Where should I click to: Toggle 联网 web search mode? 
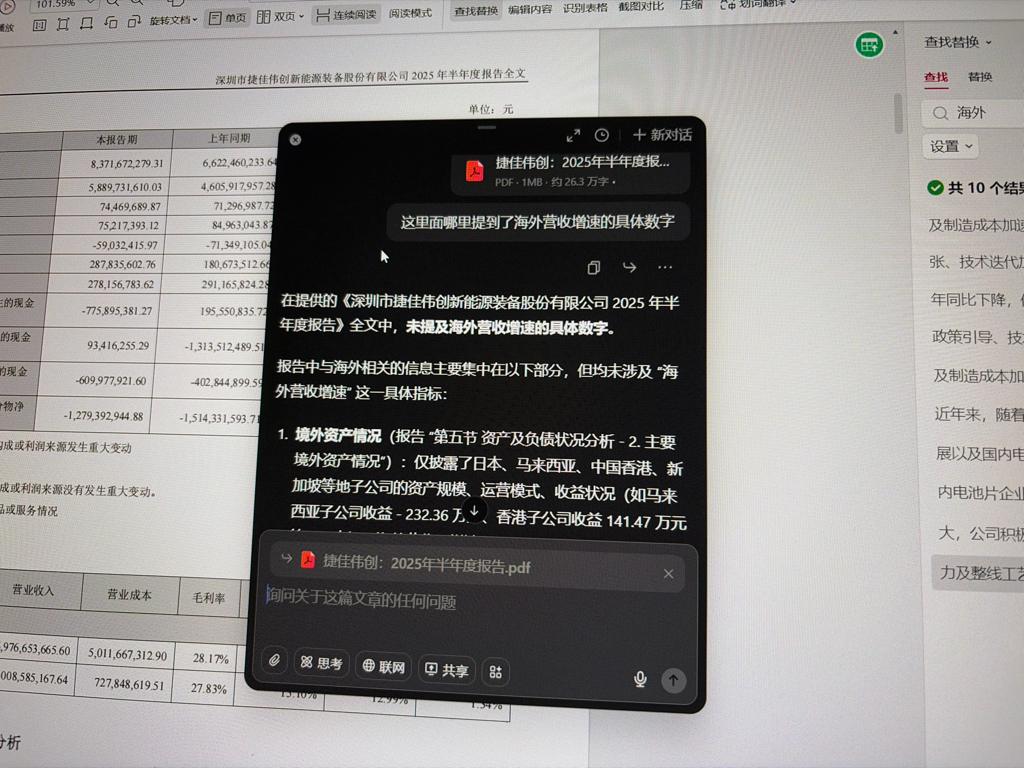click(384, 667)
